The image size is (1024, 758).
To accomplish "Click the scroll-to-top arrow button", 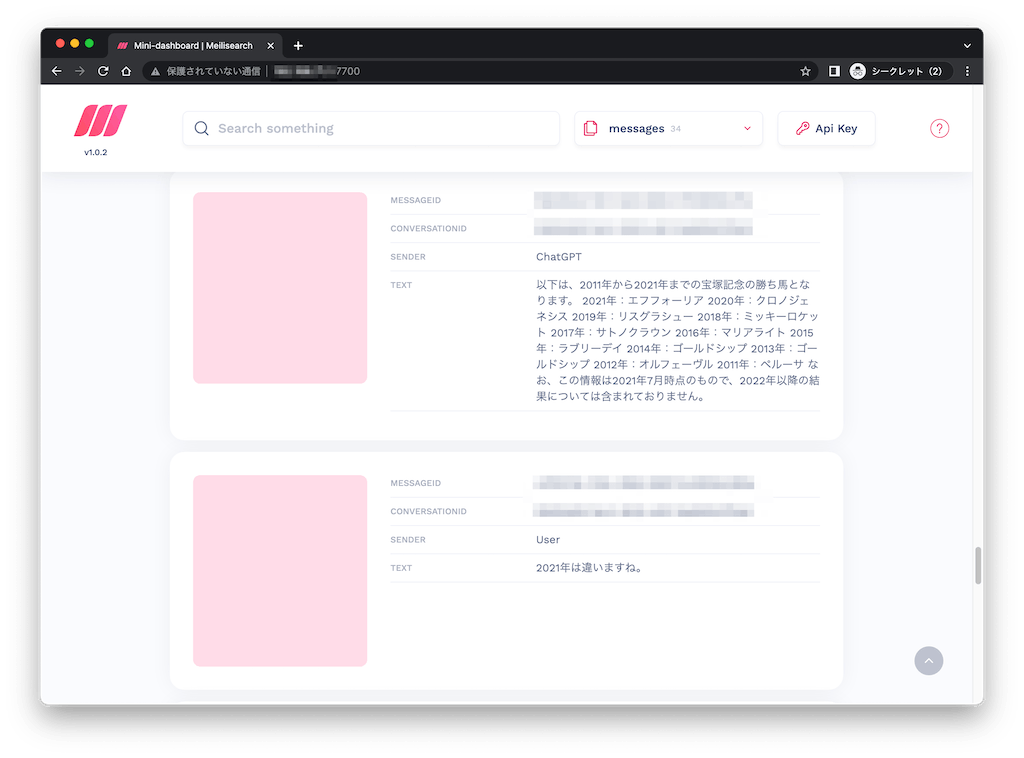I will 929,661.
